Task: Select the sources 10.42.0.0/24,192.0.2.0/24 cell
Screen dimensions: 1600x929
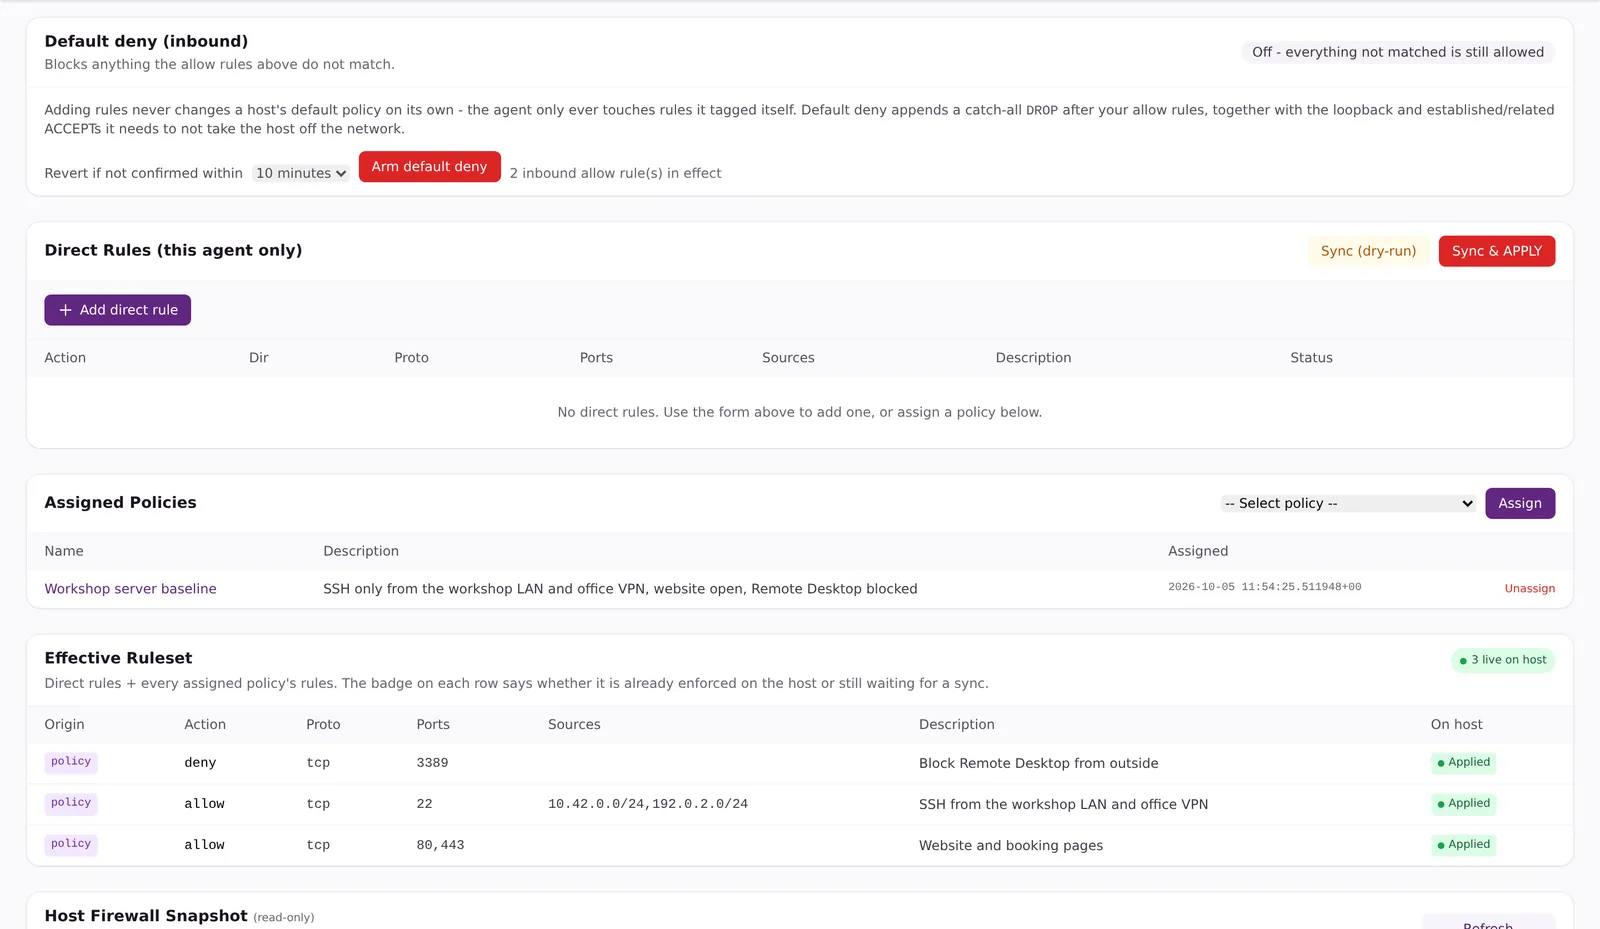Action: tap(648, 804)
